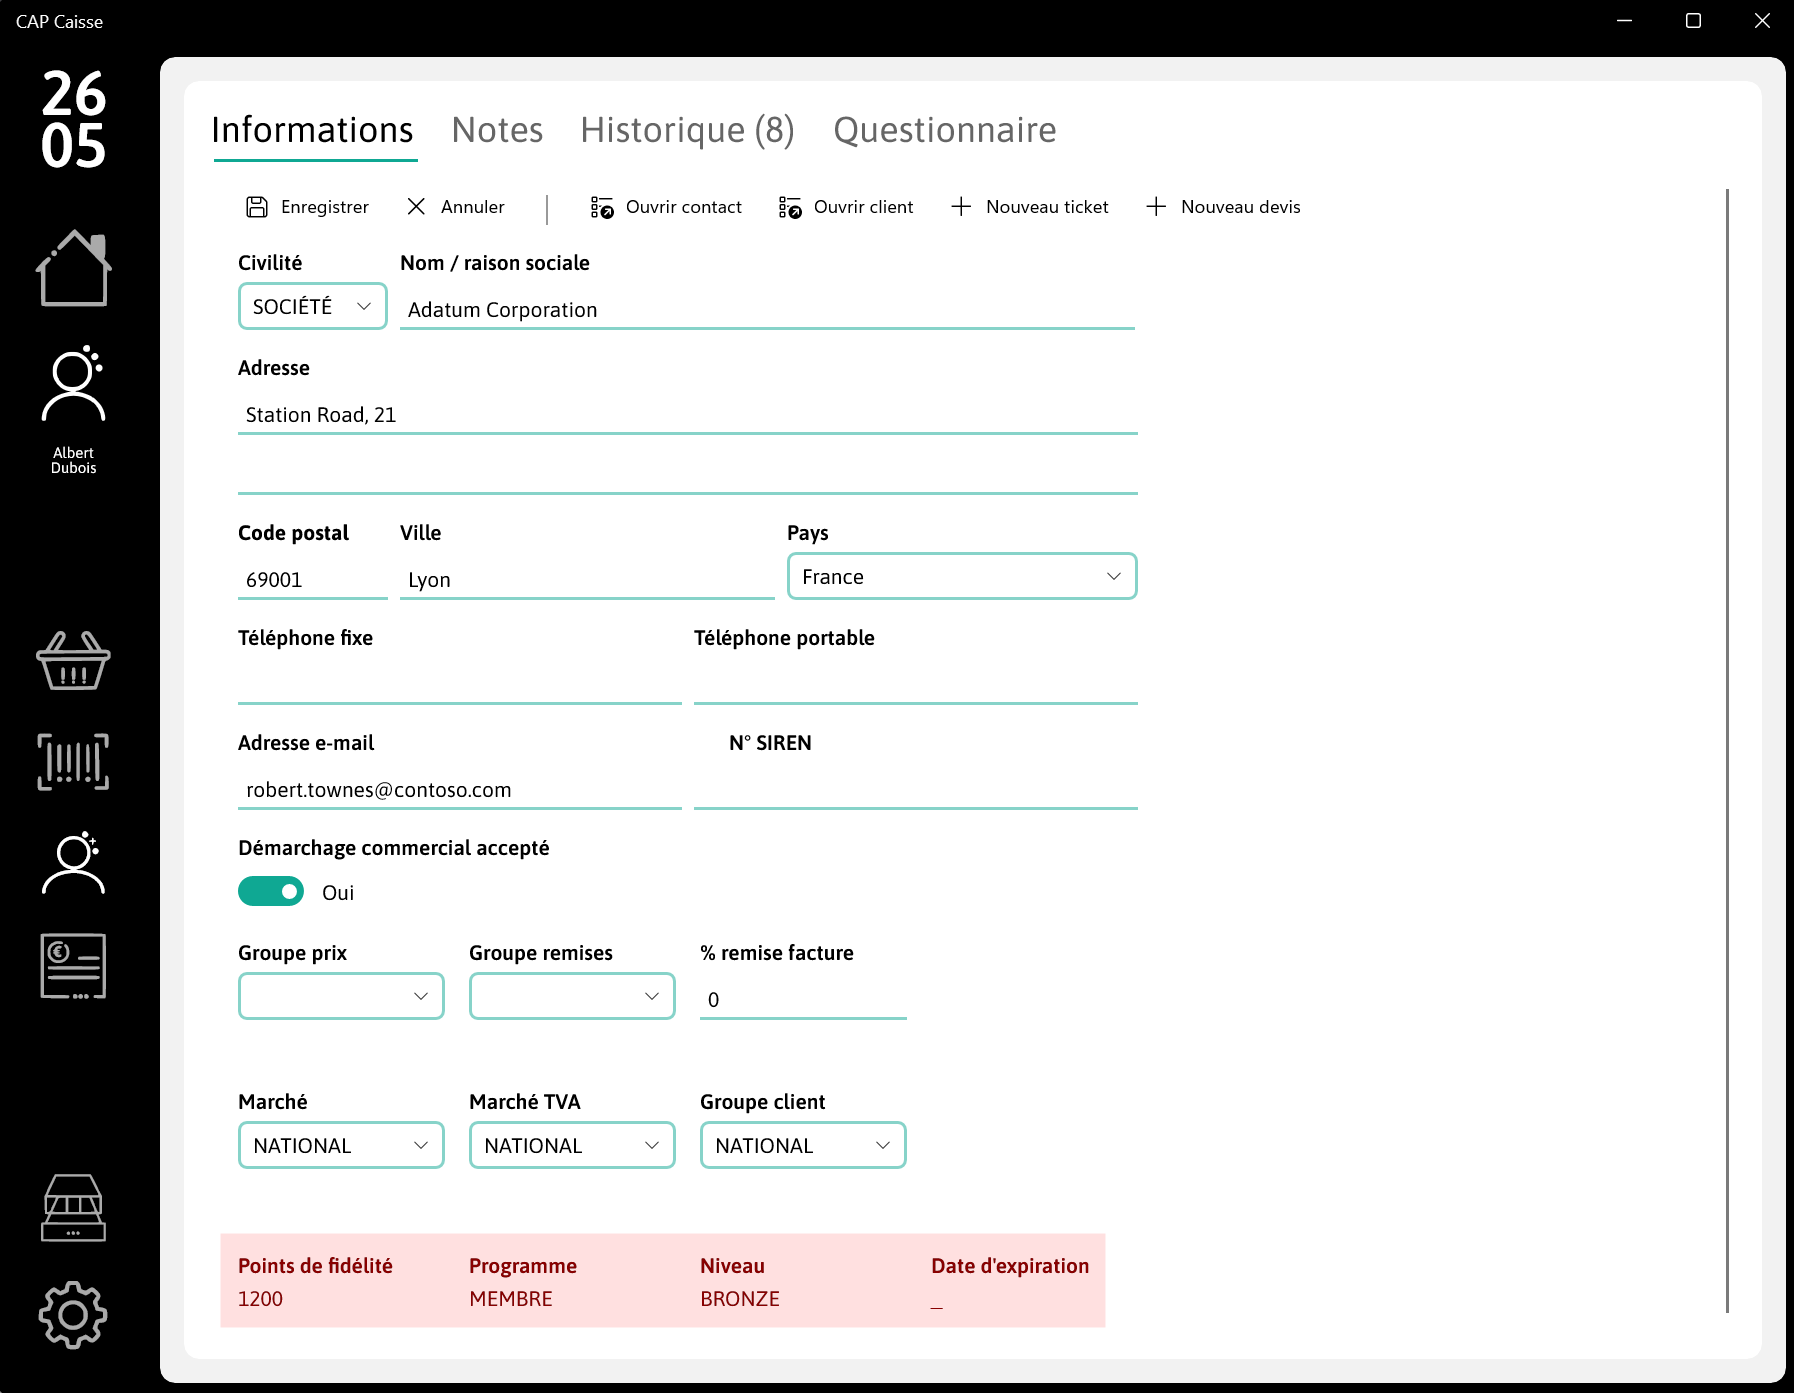Click the % remise facture field
The height and width of the screenshot is (1393, 1794).
pos(803,999)
